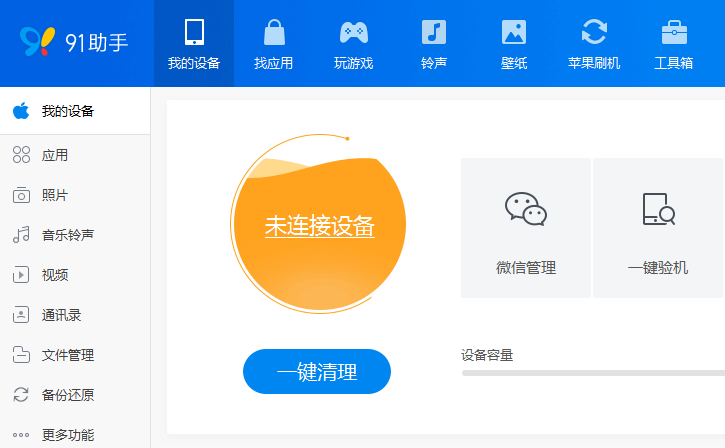Image resolution: width=725 pixels, height=448 pixels.
Task: Click the 设备容量 label
Action: 487,355
